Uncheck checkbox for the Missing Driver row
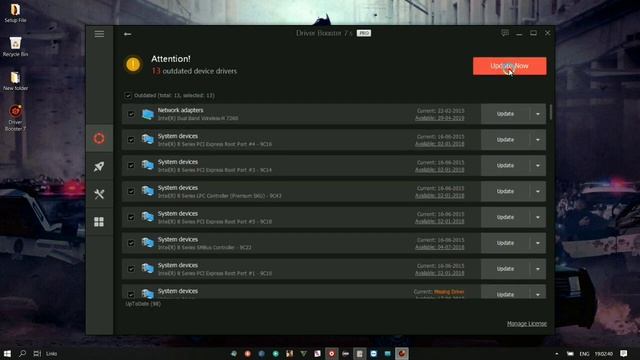 click(131, 294)
